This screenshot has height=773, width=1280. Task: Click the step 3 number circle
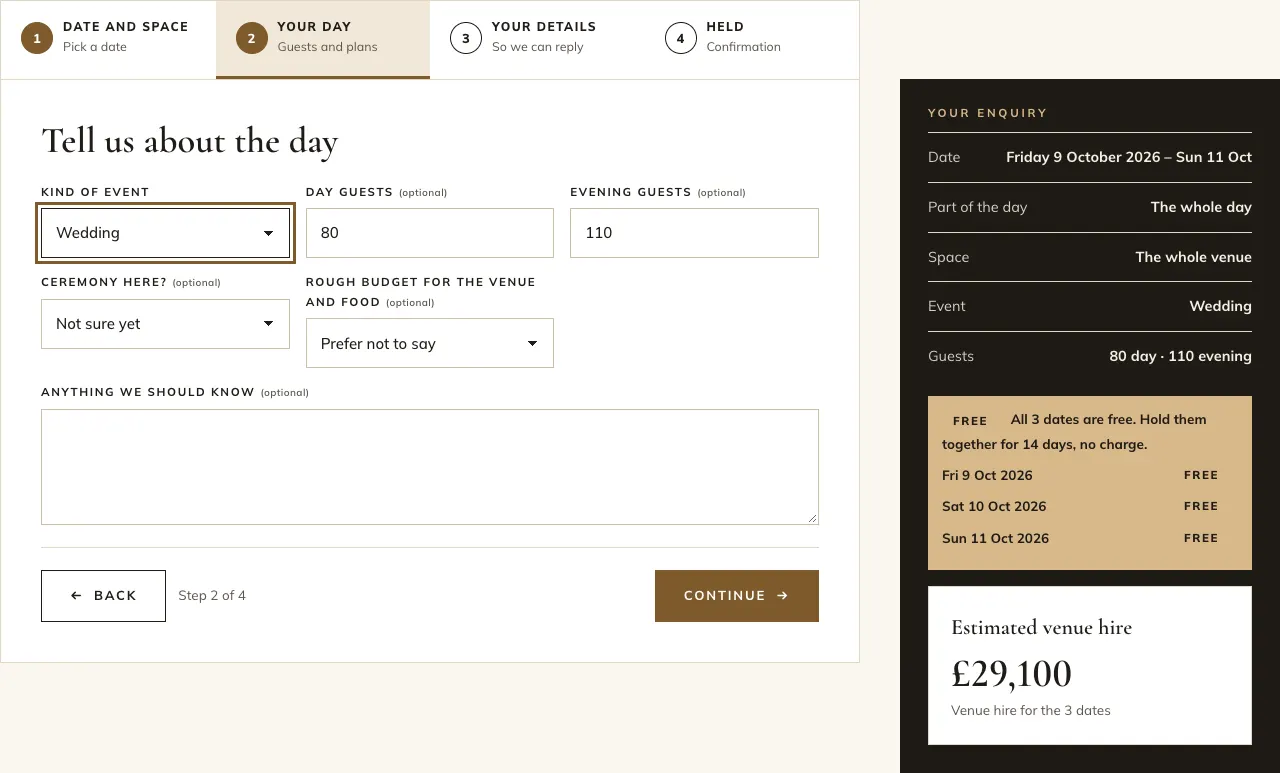[466, 39]
